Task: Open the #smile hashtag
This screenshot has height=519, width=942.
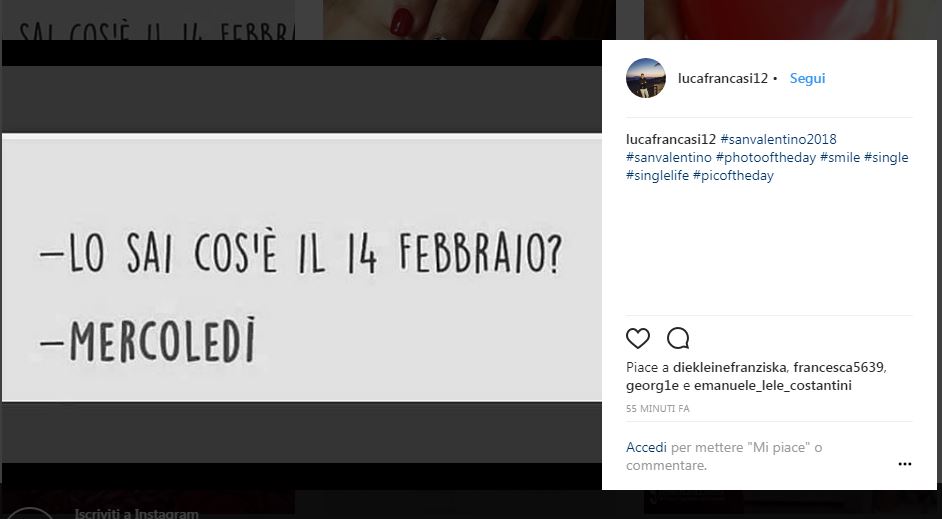Action: pos(840,157)
